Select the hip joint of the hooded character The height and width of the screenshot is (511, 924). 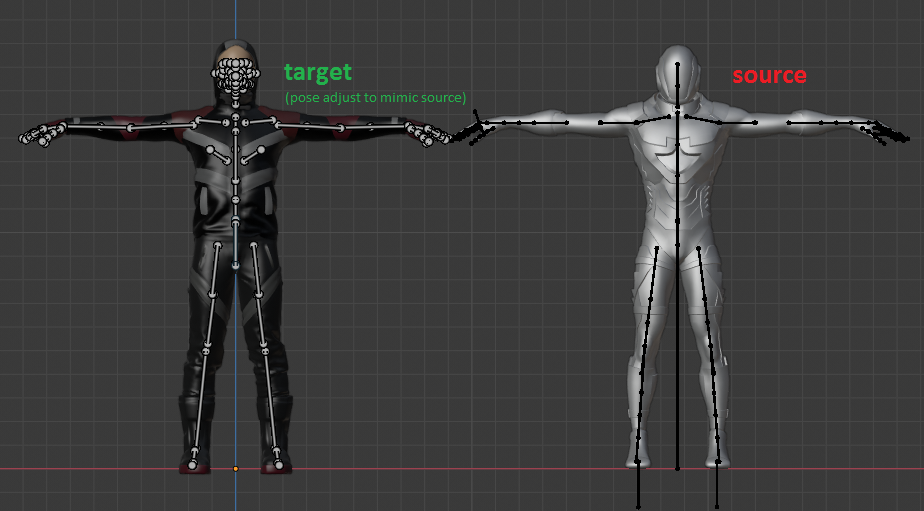coord(235,265)
